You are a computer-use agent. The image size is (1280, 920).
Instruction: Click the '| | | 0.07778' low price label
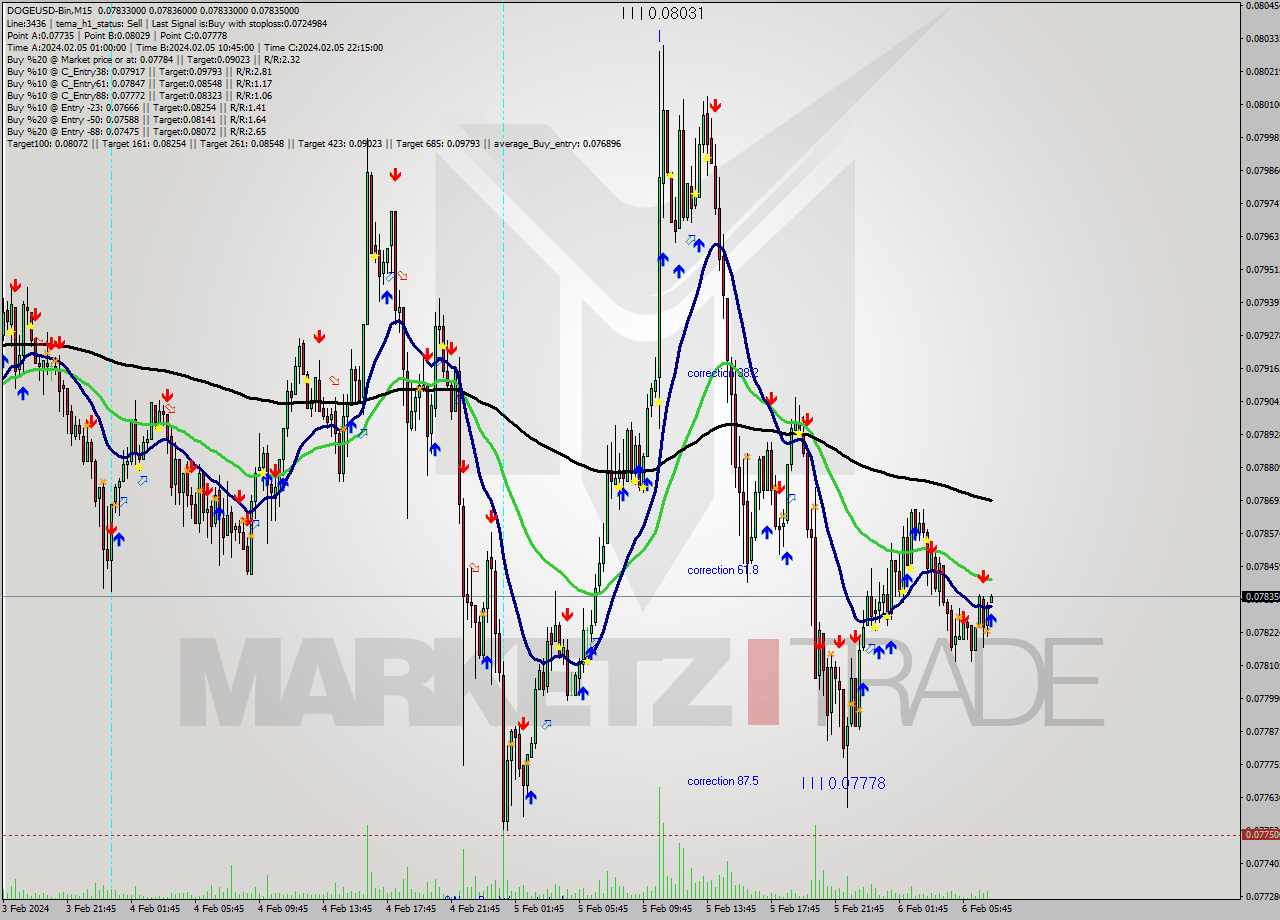tap(843, 783)
